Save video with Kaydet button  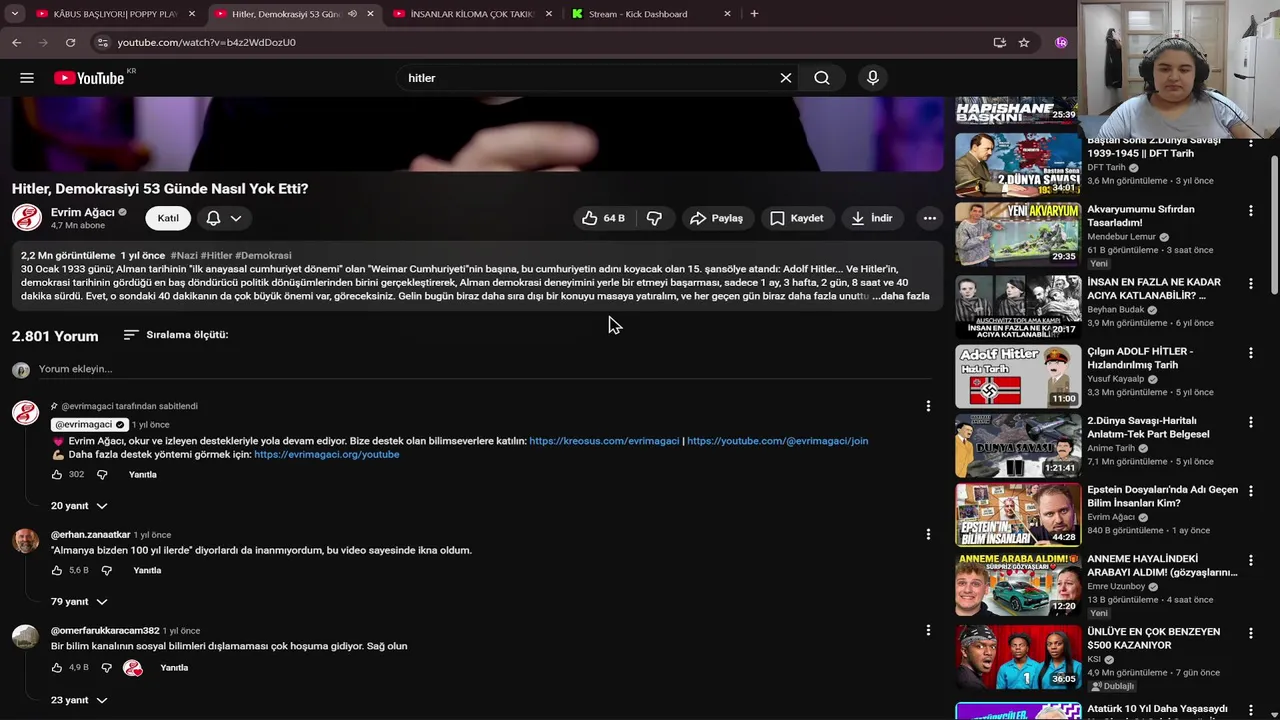[798, 218]
